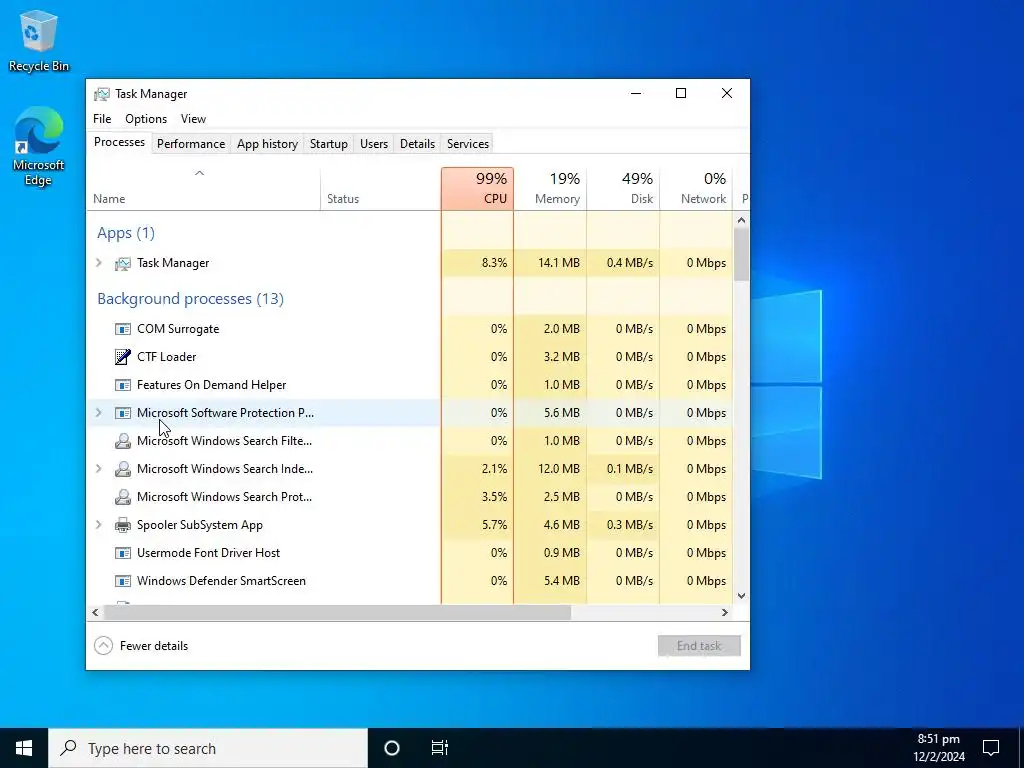The width and height of the screenshot is (1024, 768).
Task: Click the CTF Loader pen icon
Action: 123,357
